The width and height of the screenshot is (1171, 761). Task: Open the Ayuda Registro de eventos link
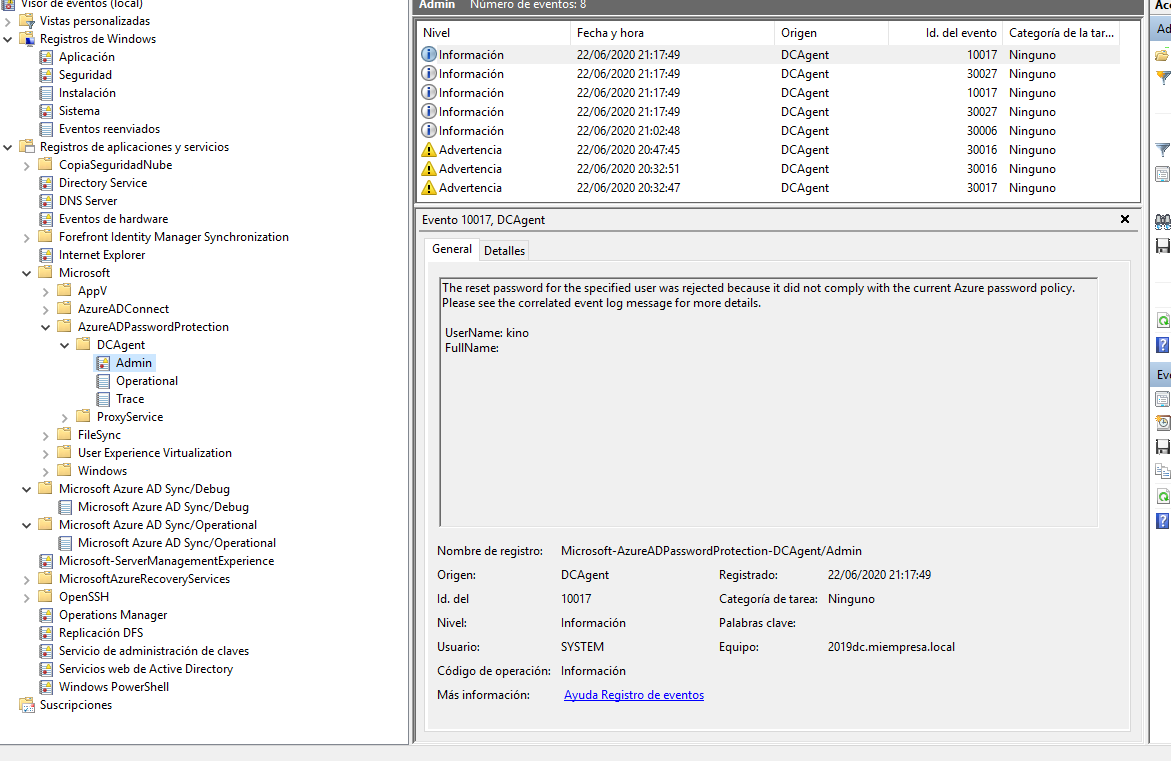coord(633,695)
